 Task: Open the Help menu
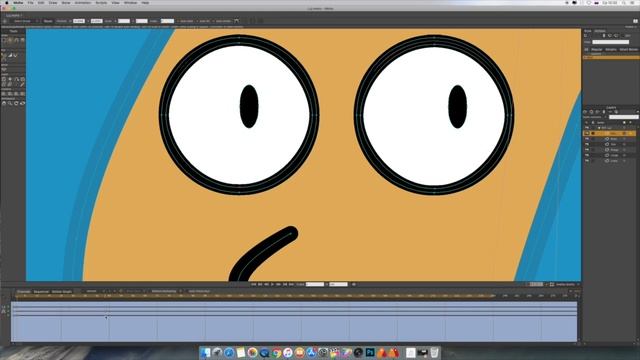145,2
